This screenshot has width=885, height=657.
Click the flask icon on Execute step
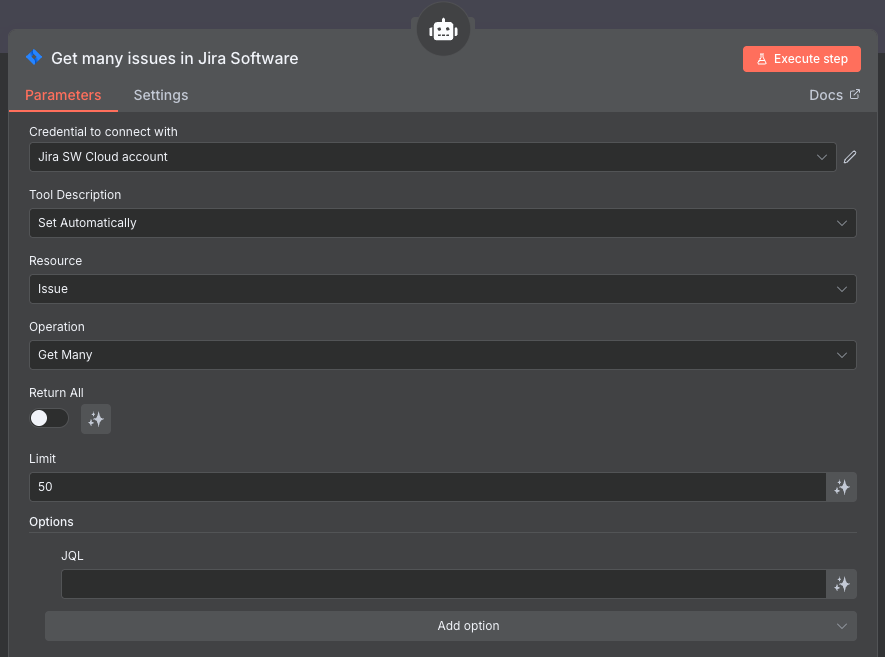coord(762,59)
